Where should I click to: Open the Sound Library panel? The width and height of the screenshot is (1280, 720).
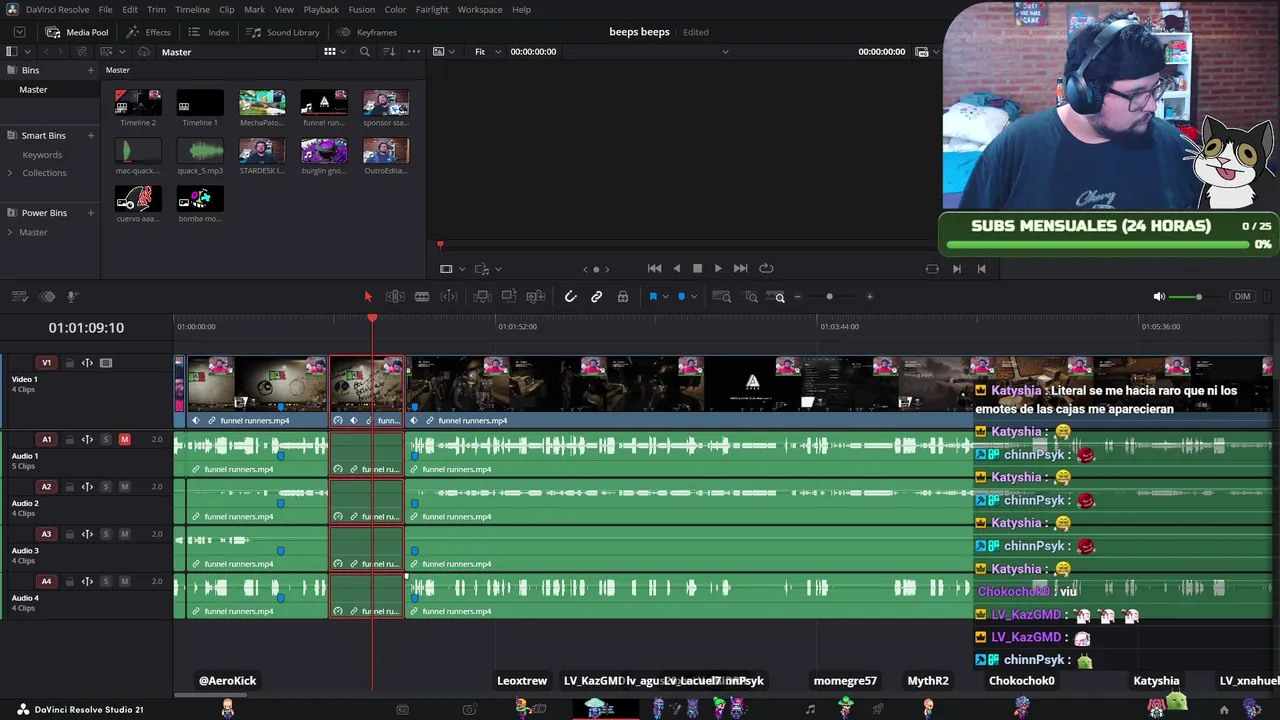click(x=283, y=32)
